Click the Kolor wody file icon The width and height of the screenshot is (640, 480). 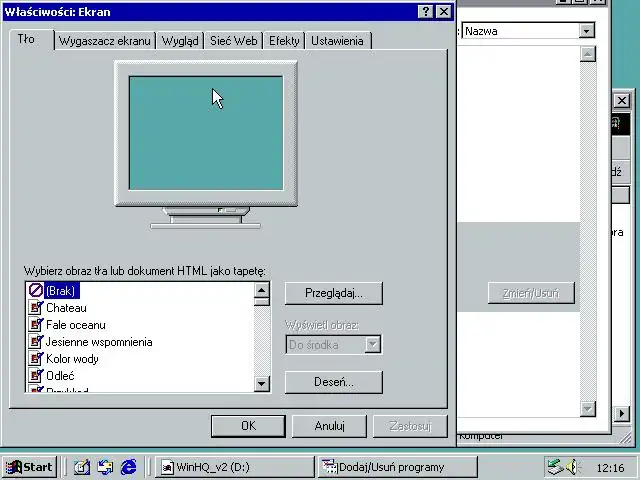tap(36, 359)
